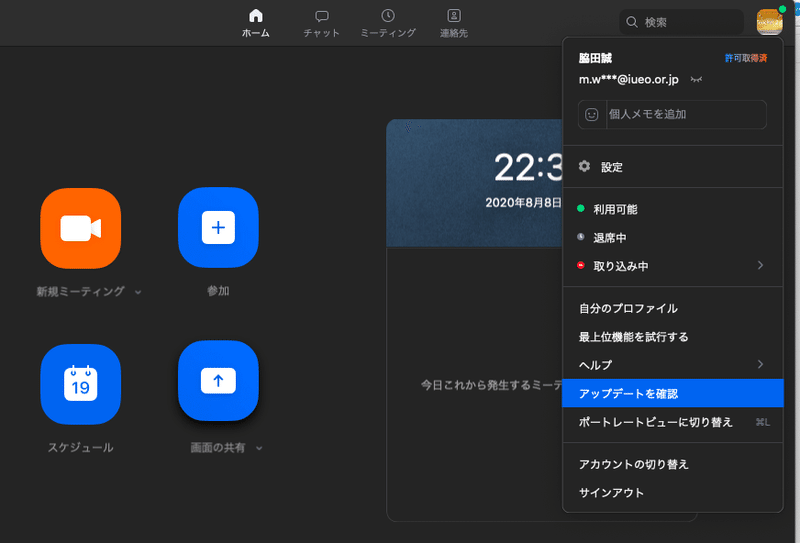Expand the 取り込み中 submenu arrow

tap(760, 265)
